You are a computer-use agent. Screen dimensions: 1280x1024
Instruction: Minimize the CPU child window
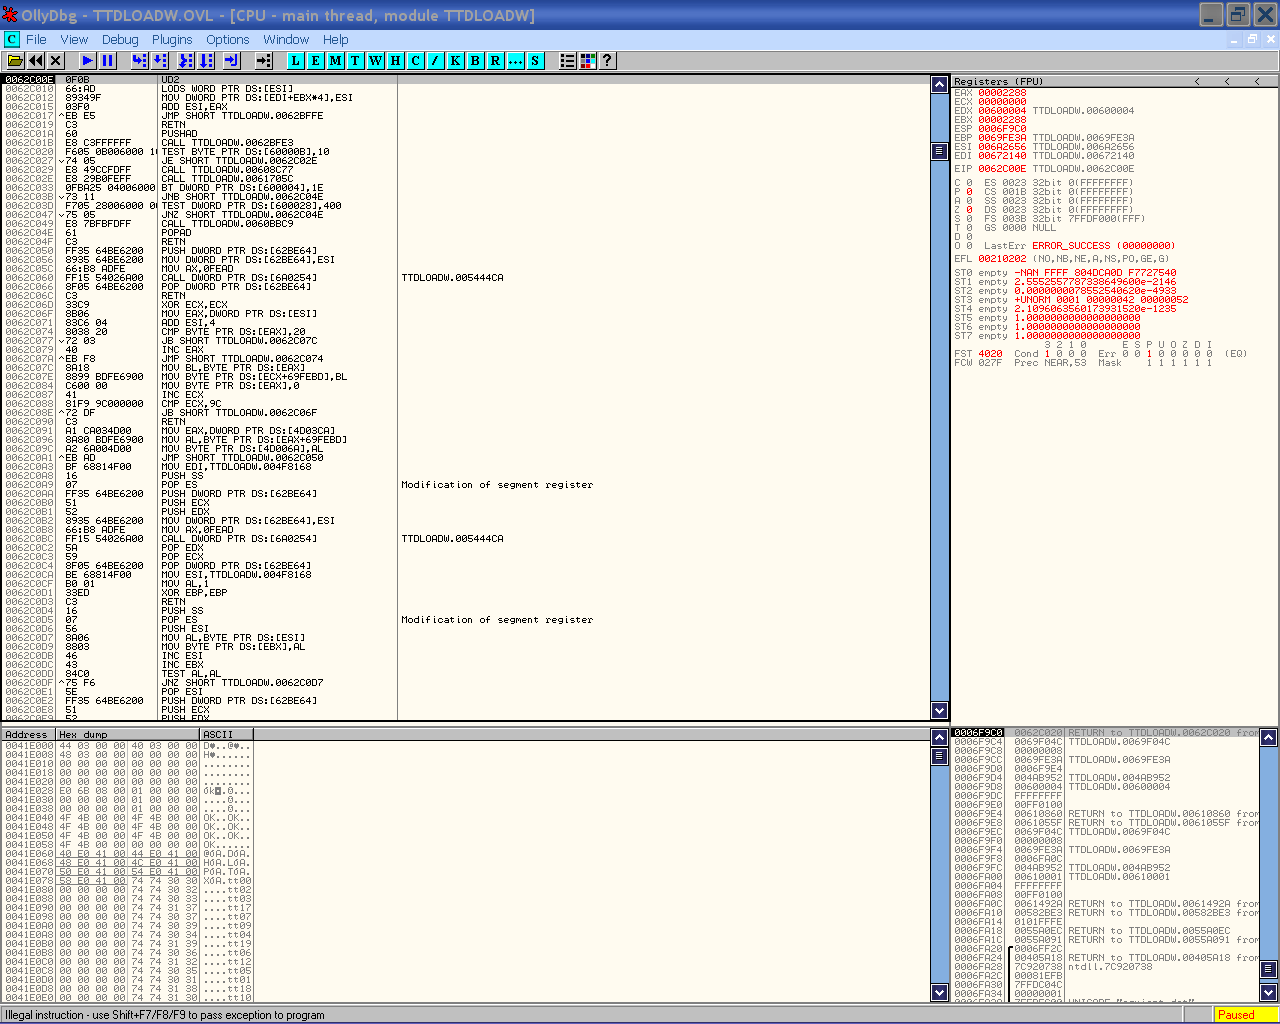pyautogui.click(x=1233, y=39)
